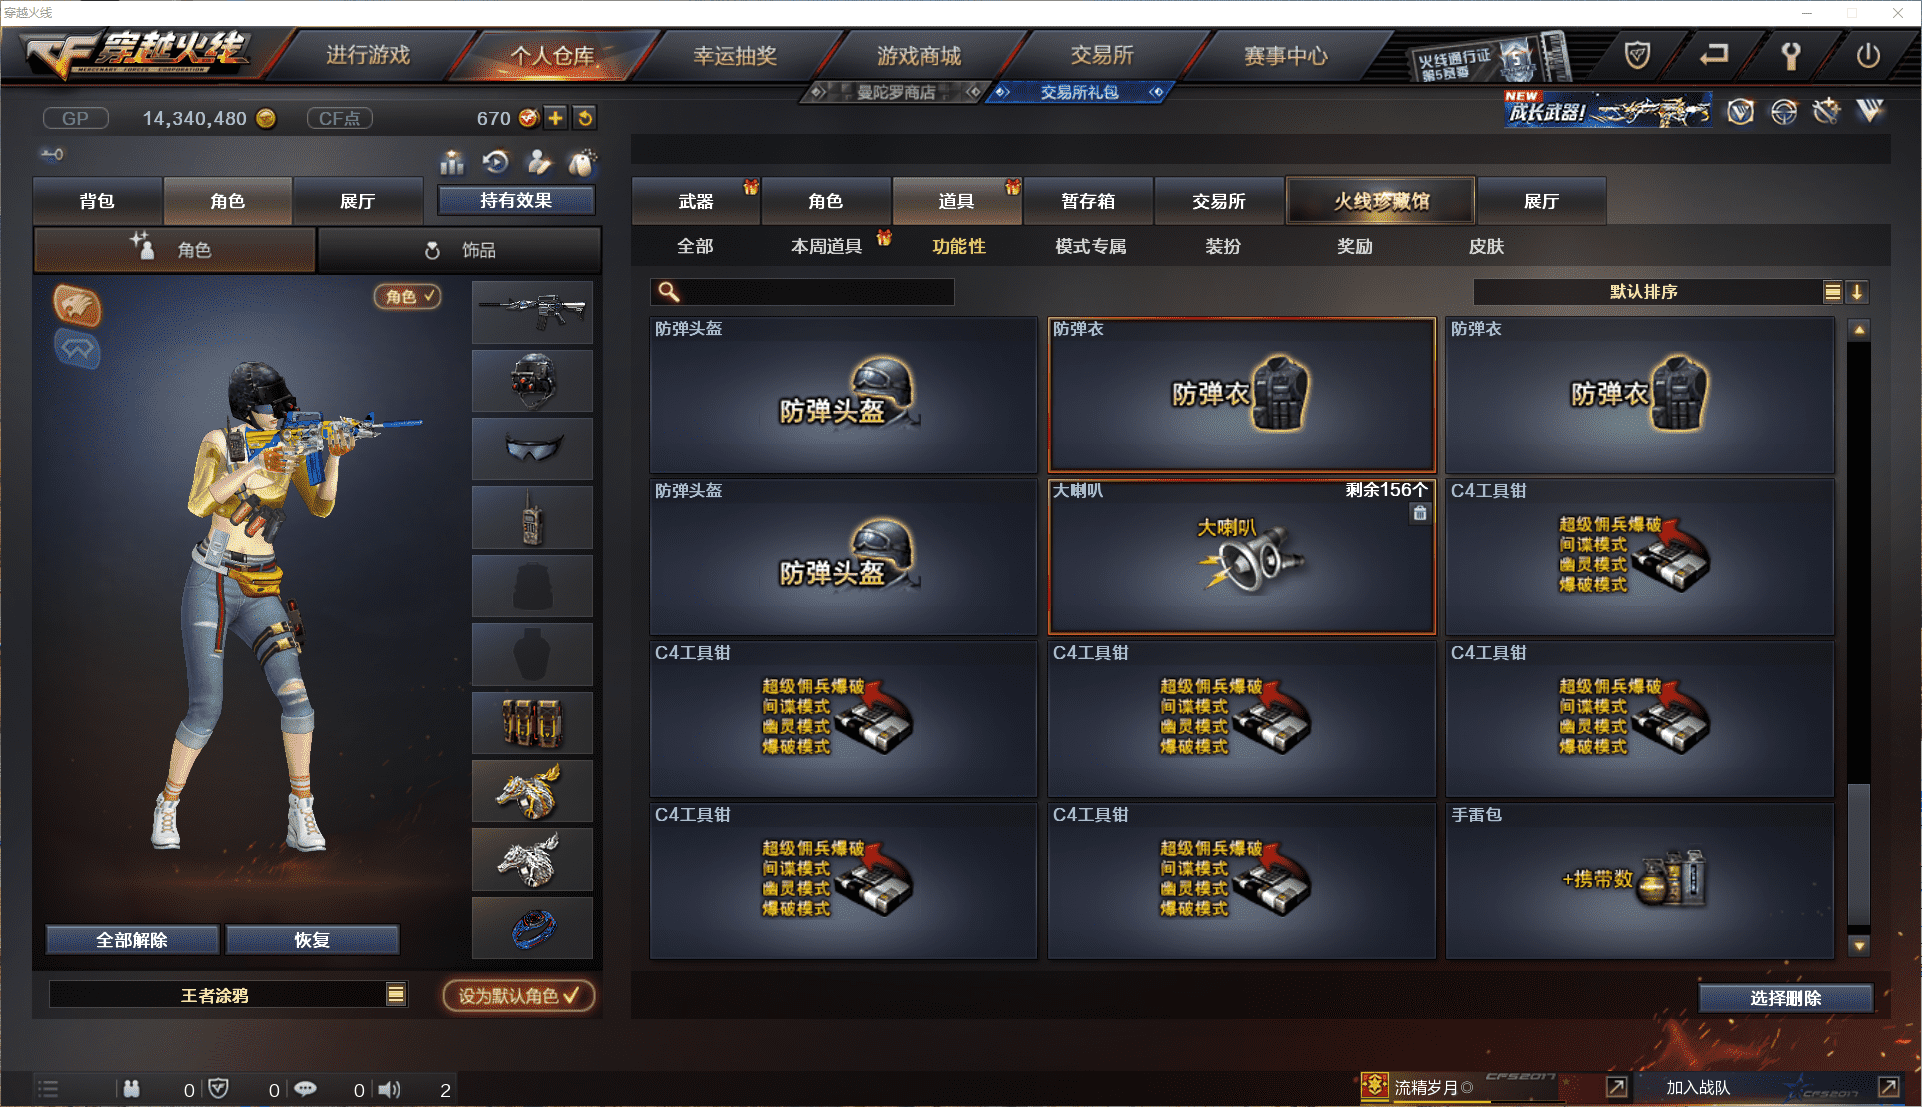Click the wrench settings icon
This screenshot has width=1922, height=1107.
coord(1791,56)
